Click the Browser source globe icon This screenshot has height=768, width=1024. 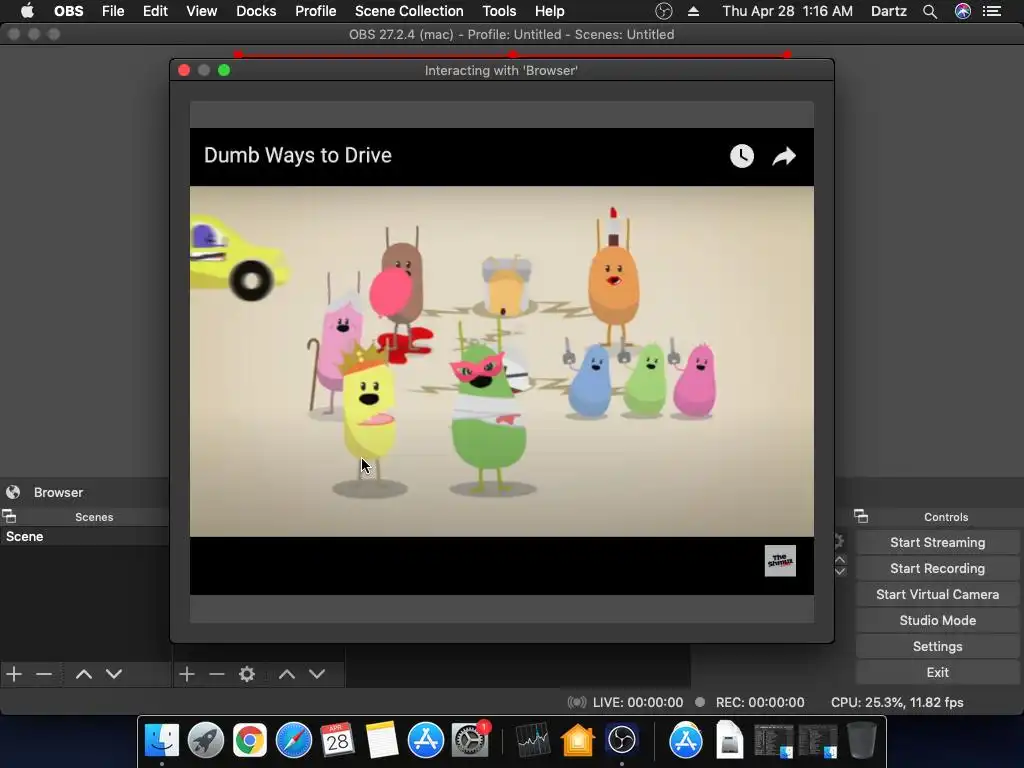(x=13, y=492)
